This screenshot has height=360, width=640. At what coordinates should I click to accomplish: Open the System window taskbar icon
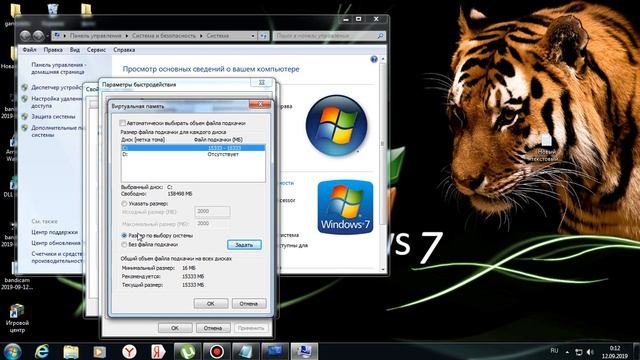tap(304, 351)
